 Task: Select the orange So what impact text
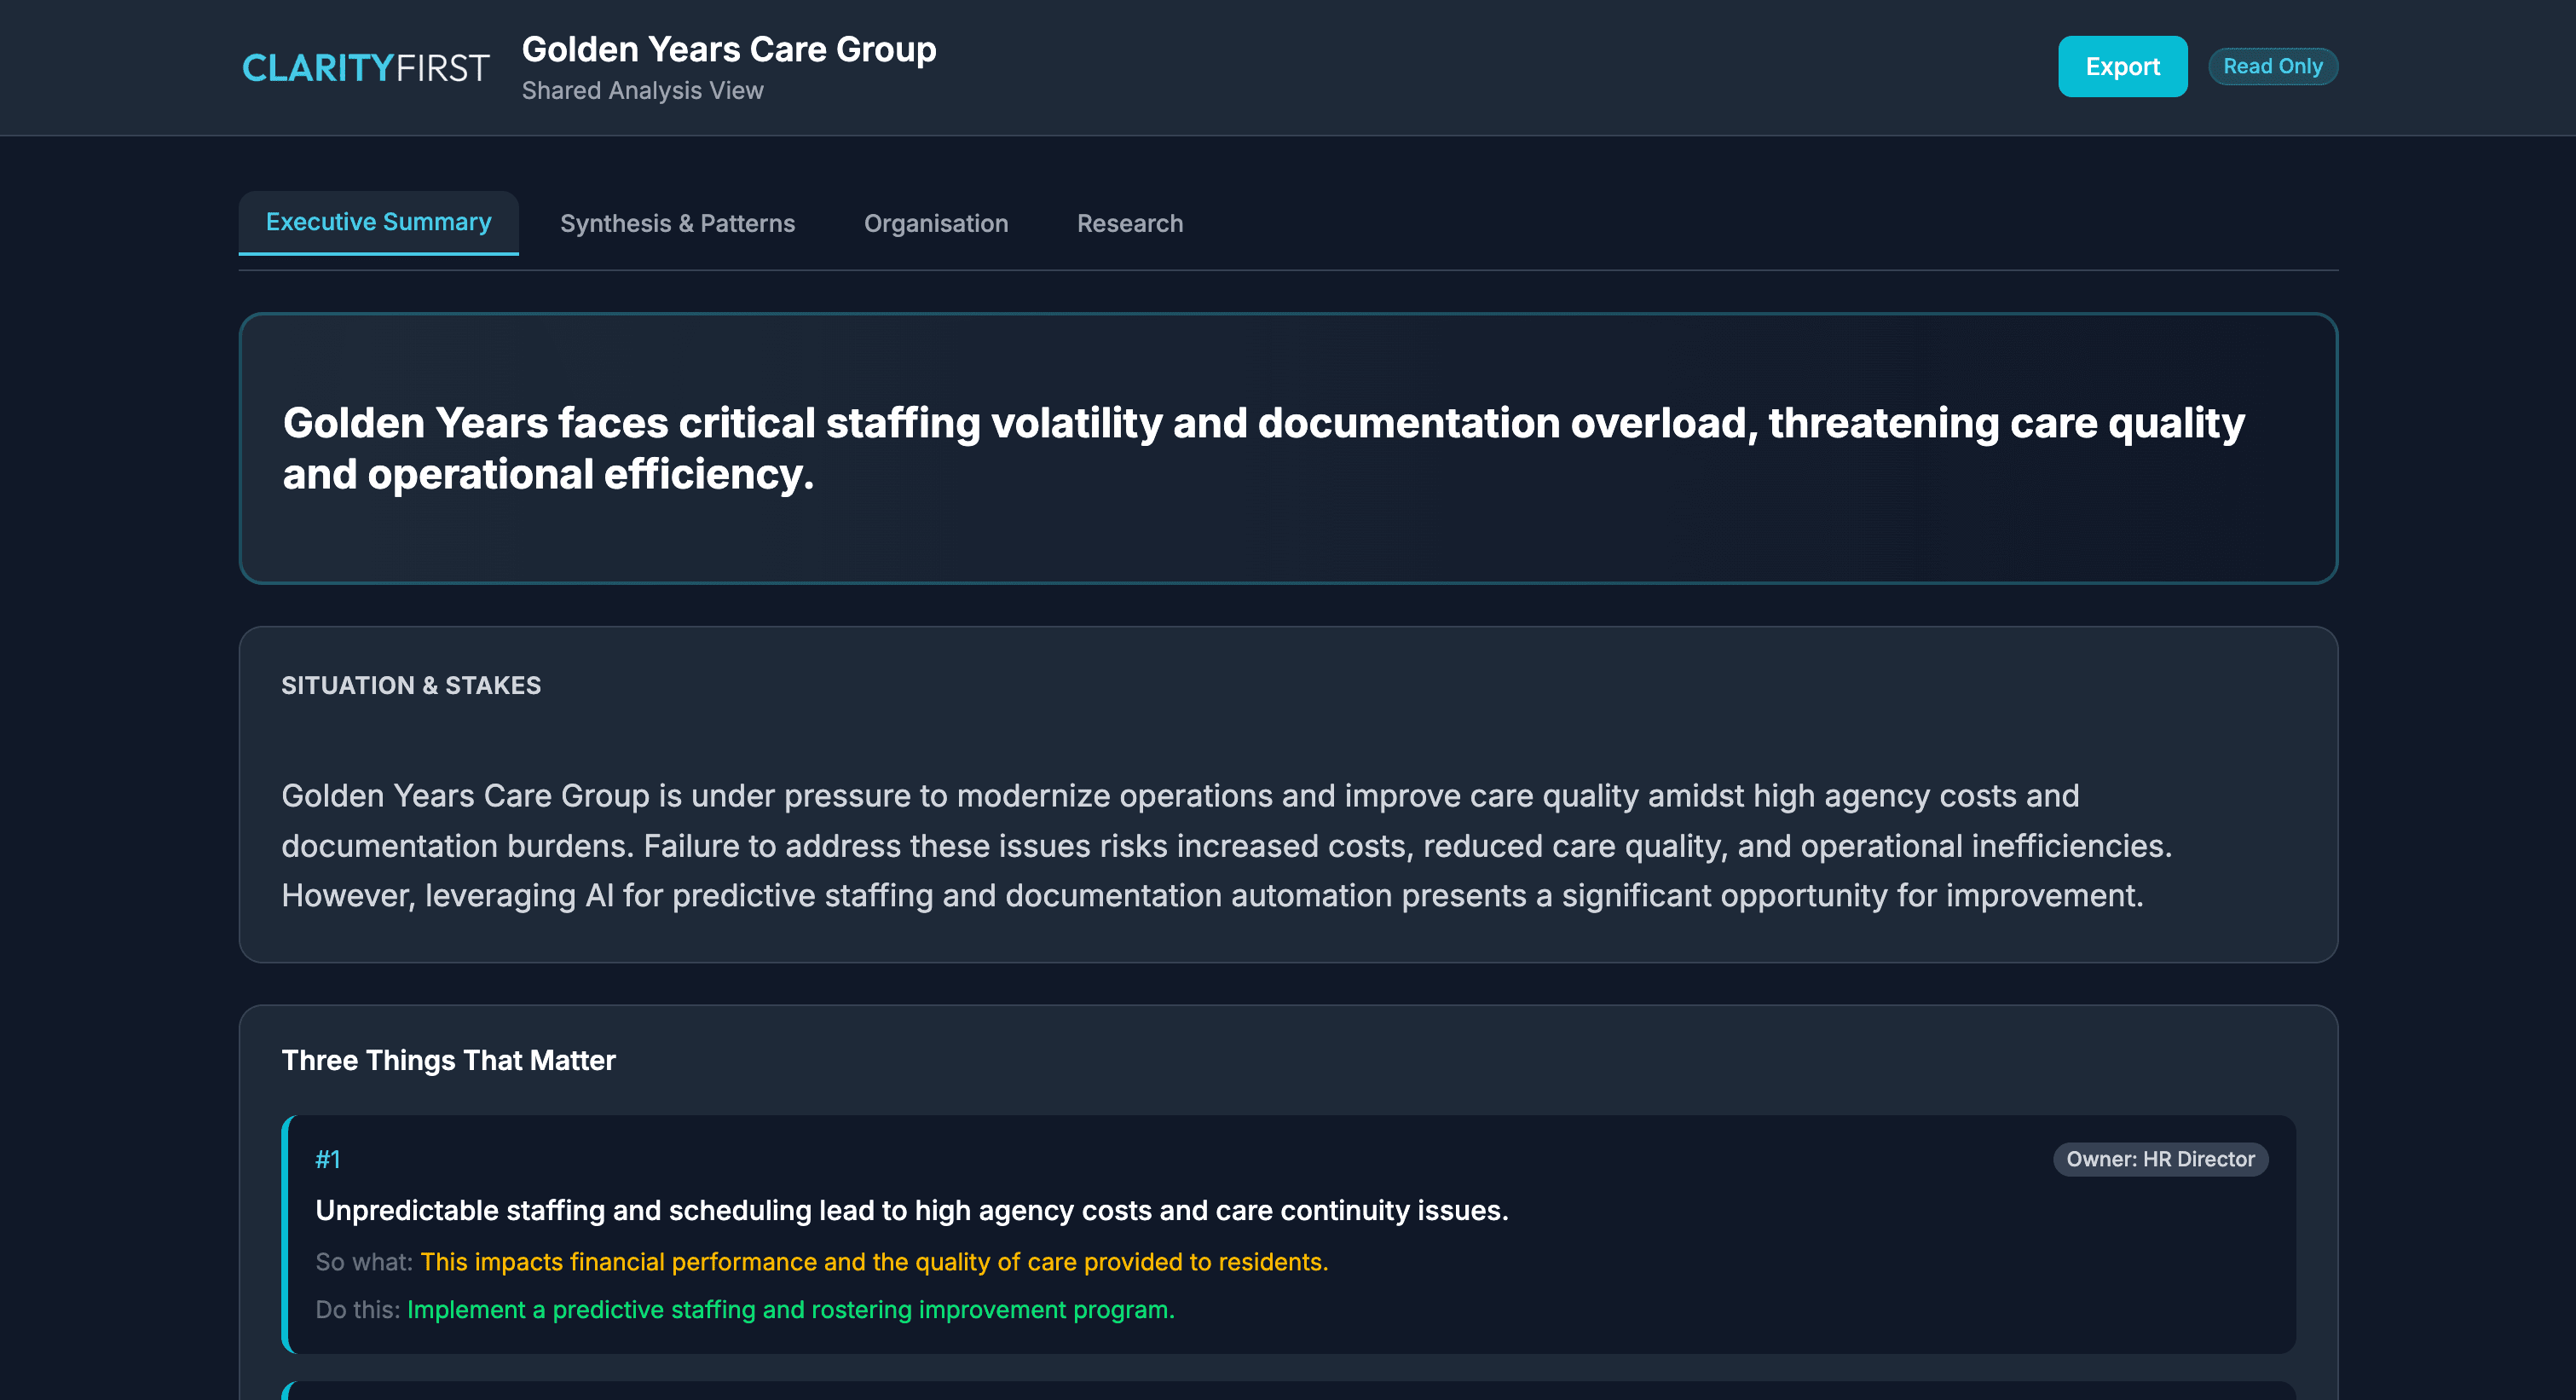(873, 1261)
